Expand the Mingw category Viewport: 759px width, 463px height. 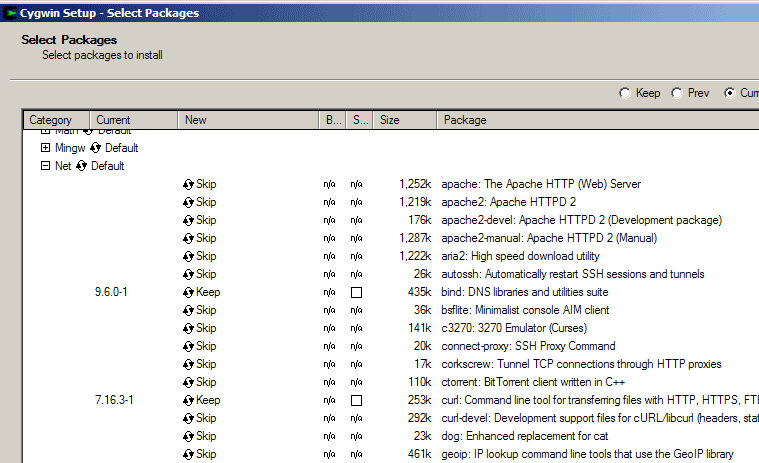(x=45, y=148)
